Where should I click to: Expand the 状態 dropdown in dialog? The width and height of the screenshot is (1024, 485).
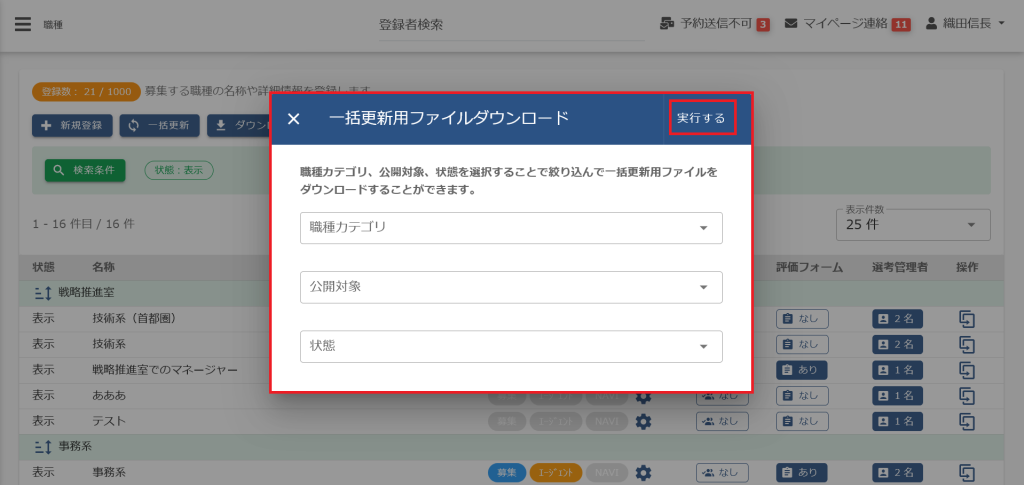[x=510, y=346]
